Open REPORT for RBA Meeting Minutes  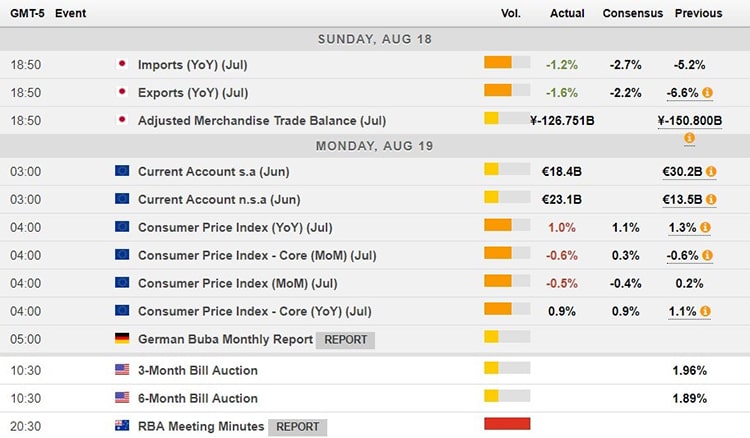[x=297, y=426]
